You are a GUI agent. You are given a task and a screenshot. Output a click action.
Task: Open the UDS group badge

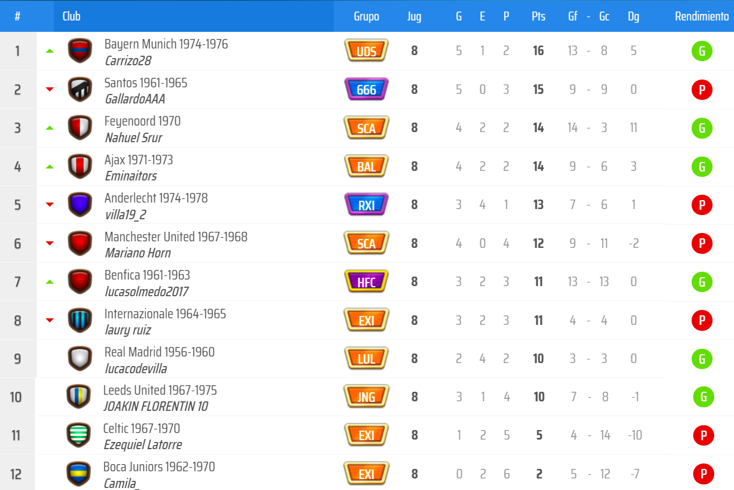click(x=367, y=51)
